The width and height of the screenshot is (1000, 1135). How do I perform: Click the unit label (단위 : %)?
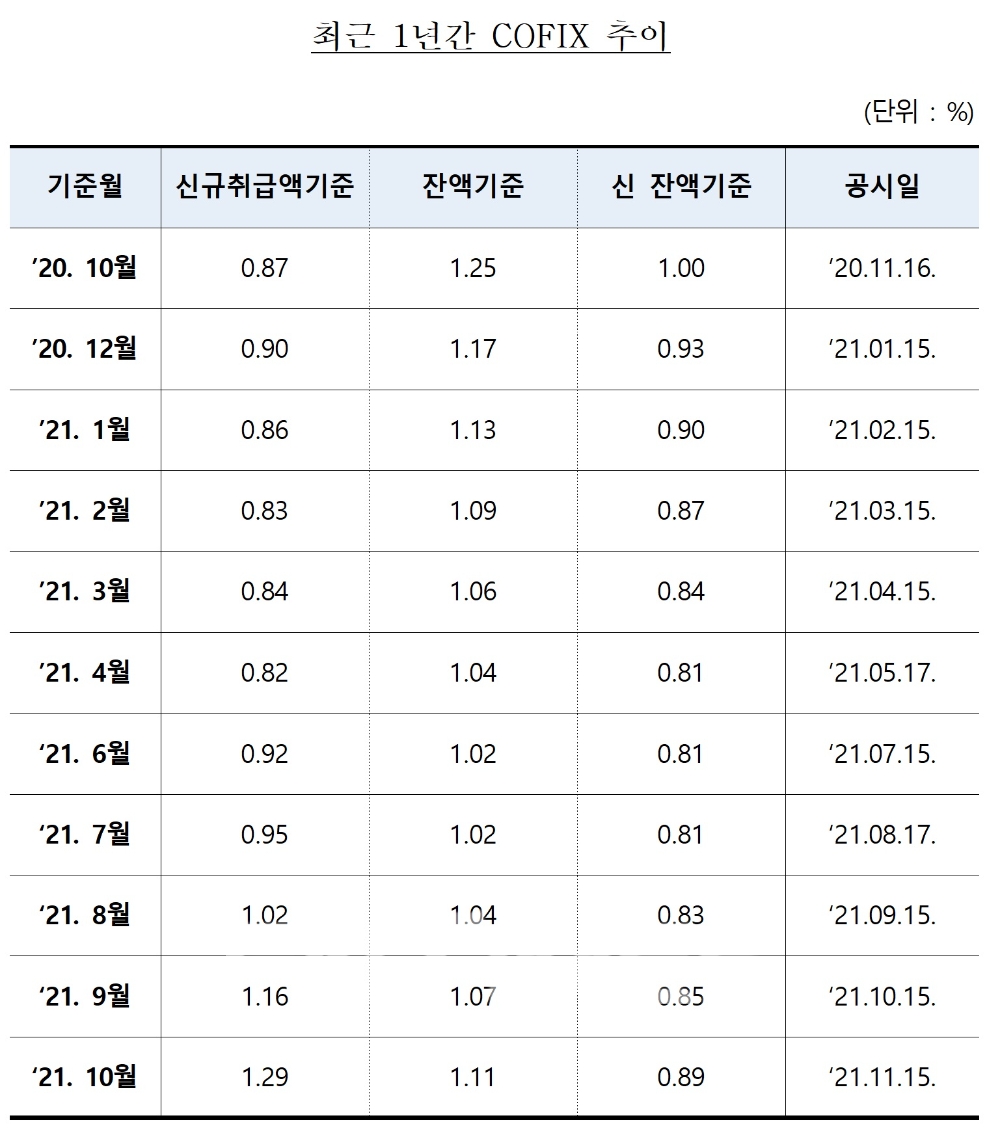918,113
